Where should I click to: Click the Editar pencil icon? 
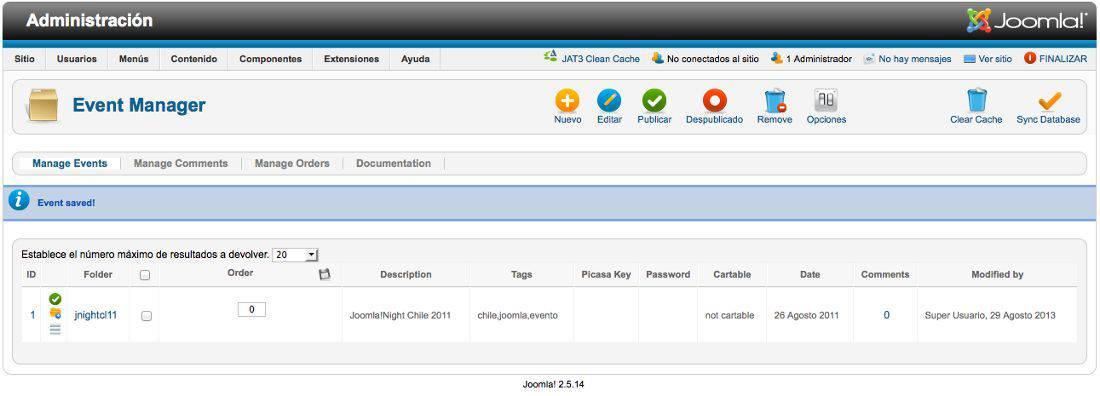[609, 101]
